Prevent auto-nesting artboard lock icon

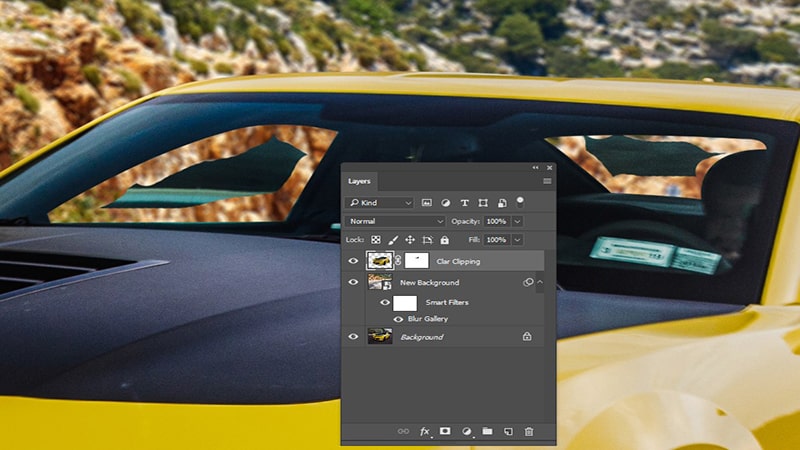(428, 240)
